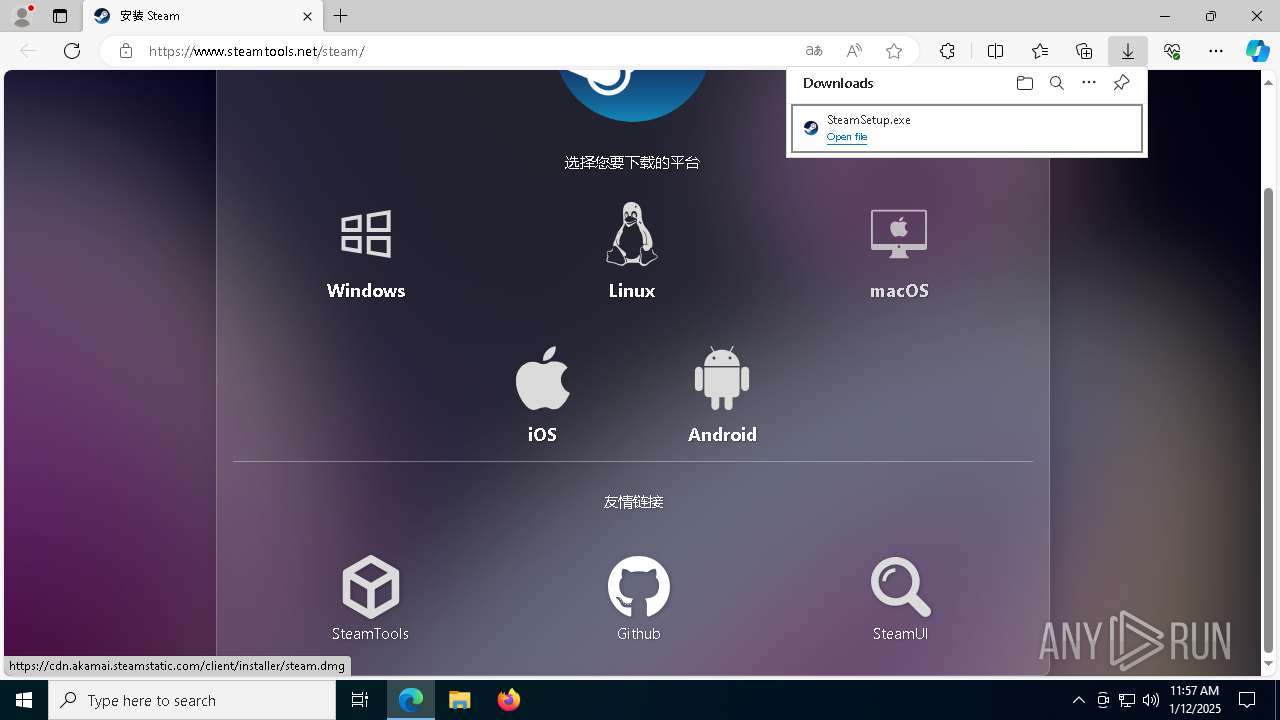This screenshot has width=1280, height=720.
Task: Select the iOS apple logo icon
Action: 542,378
